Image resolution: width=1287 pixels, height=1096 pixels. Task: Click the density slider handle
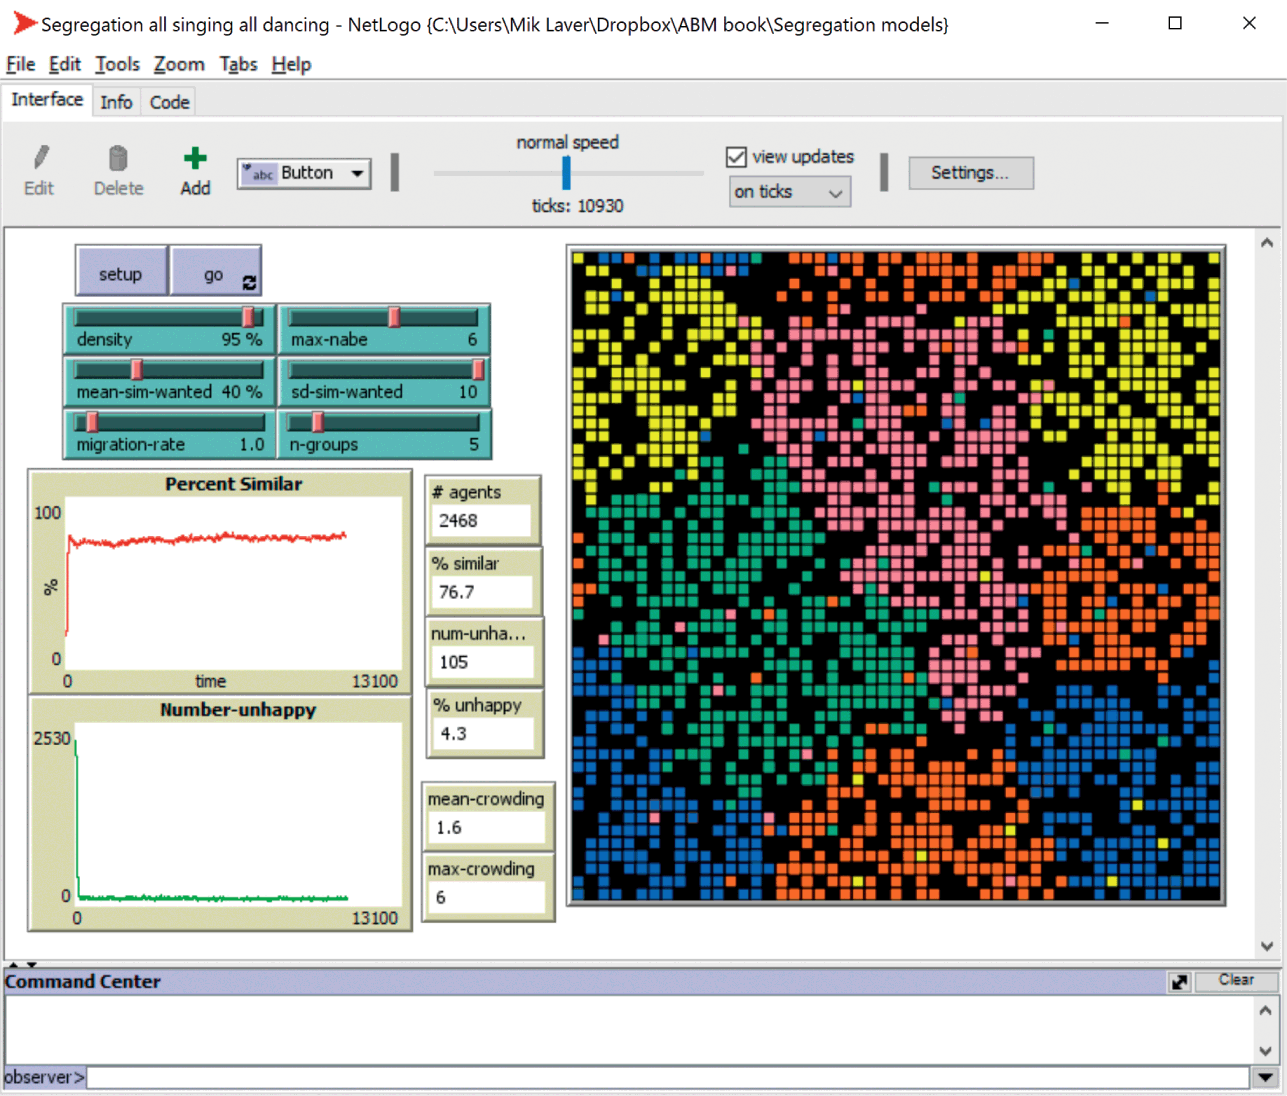pos(248,317)
